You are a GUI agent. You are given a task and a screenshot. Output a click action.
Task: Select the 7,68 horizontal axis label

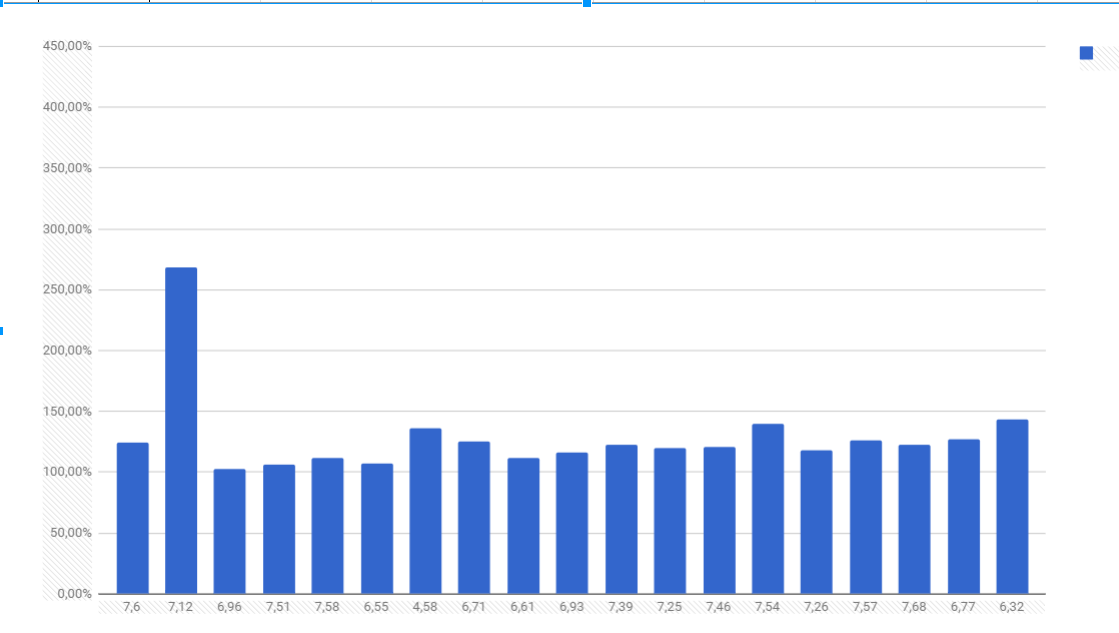(x=913, y=607)
